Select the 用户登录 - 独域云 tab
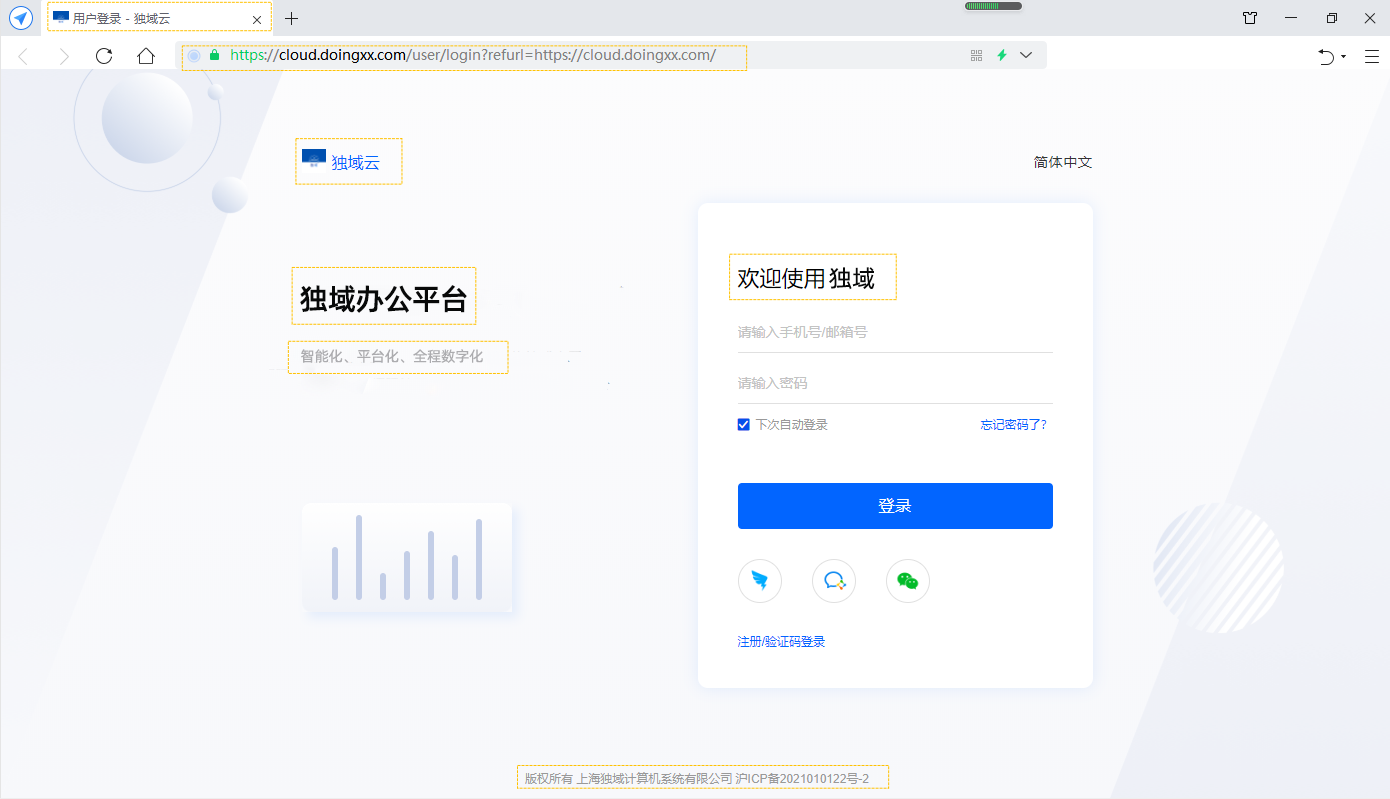The width and height of the screenshot is (1390, 799). point(150,19)
